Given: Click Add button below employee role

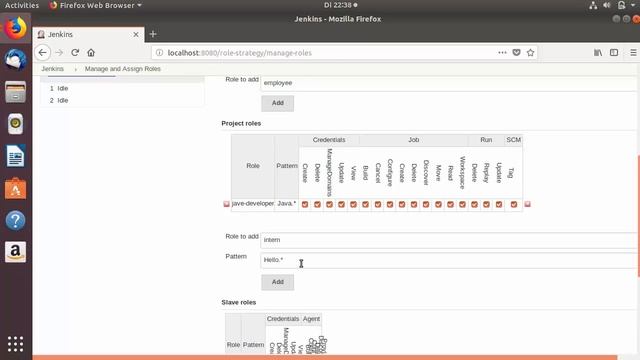Looking at the screenshot, I should point(278,103).
